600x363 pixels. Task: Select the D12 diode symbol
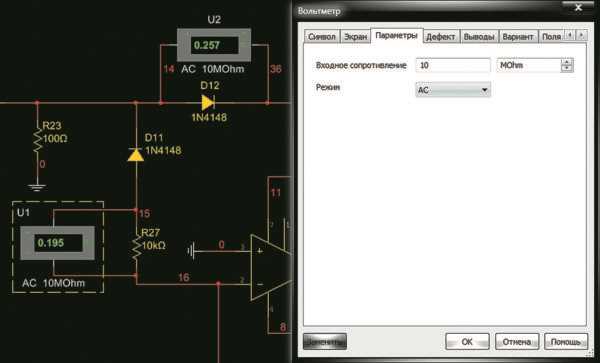208,103
